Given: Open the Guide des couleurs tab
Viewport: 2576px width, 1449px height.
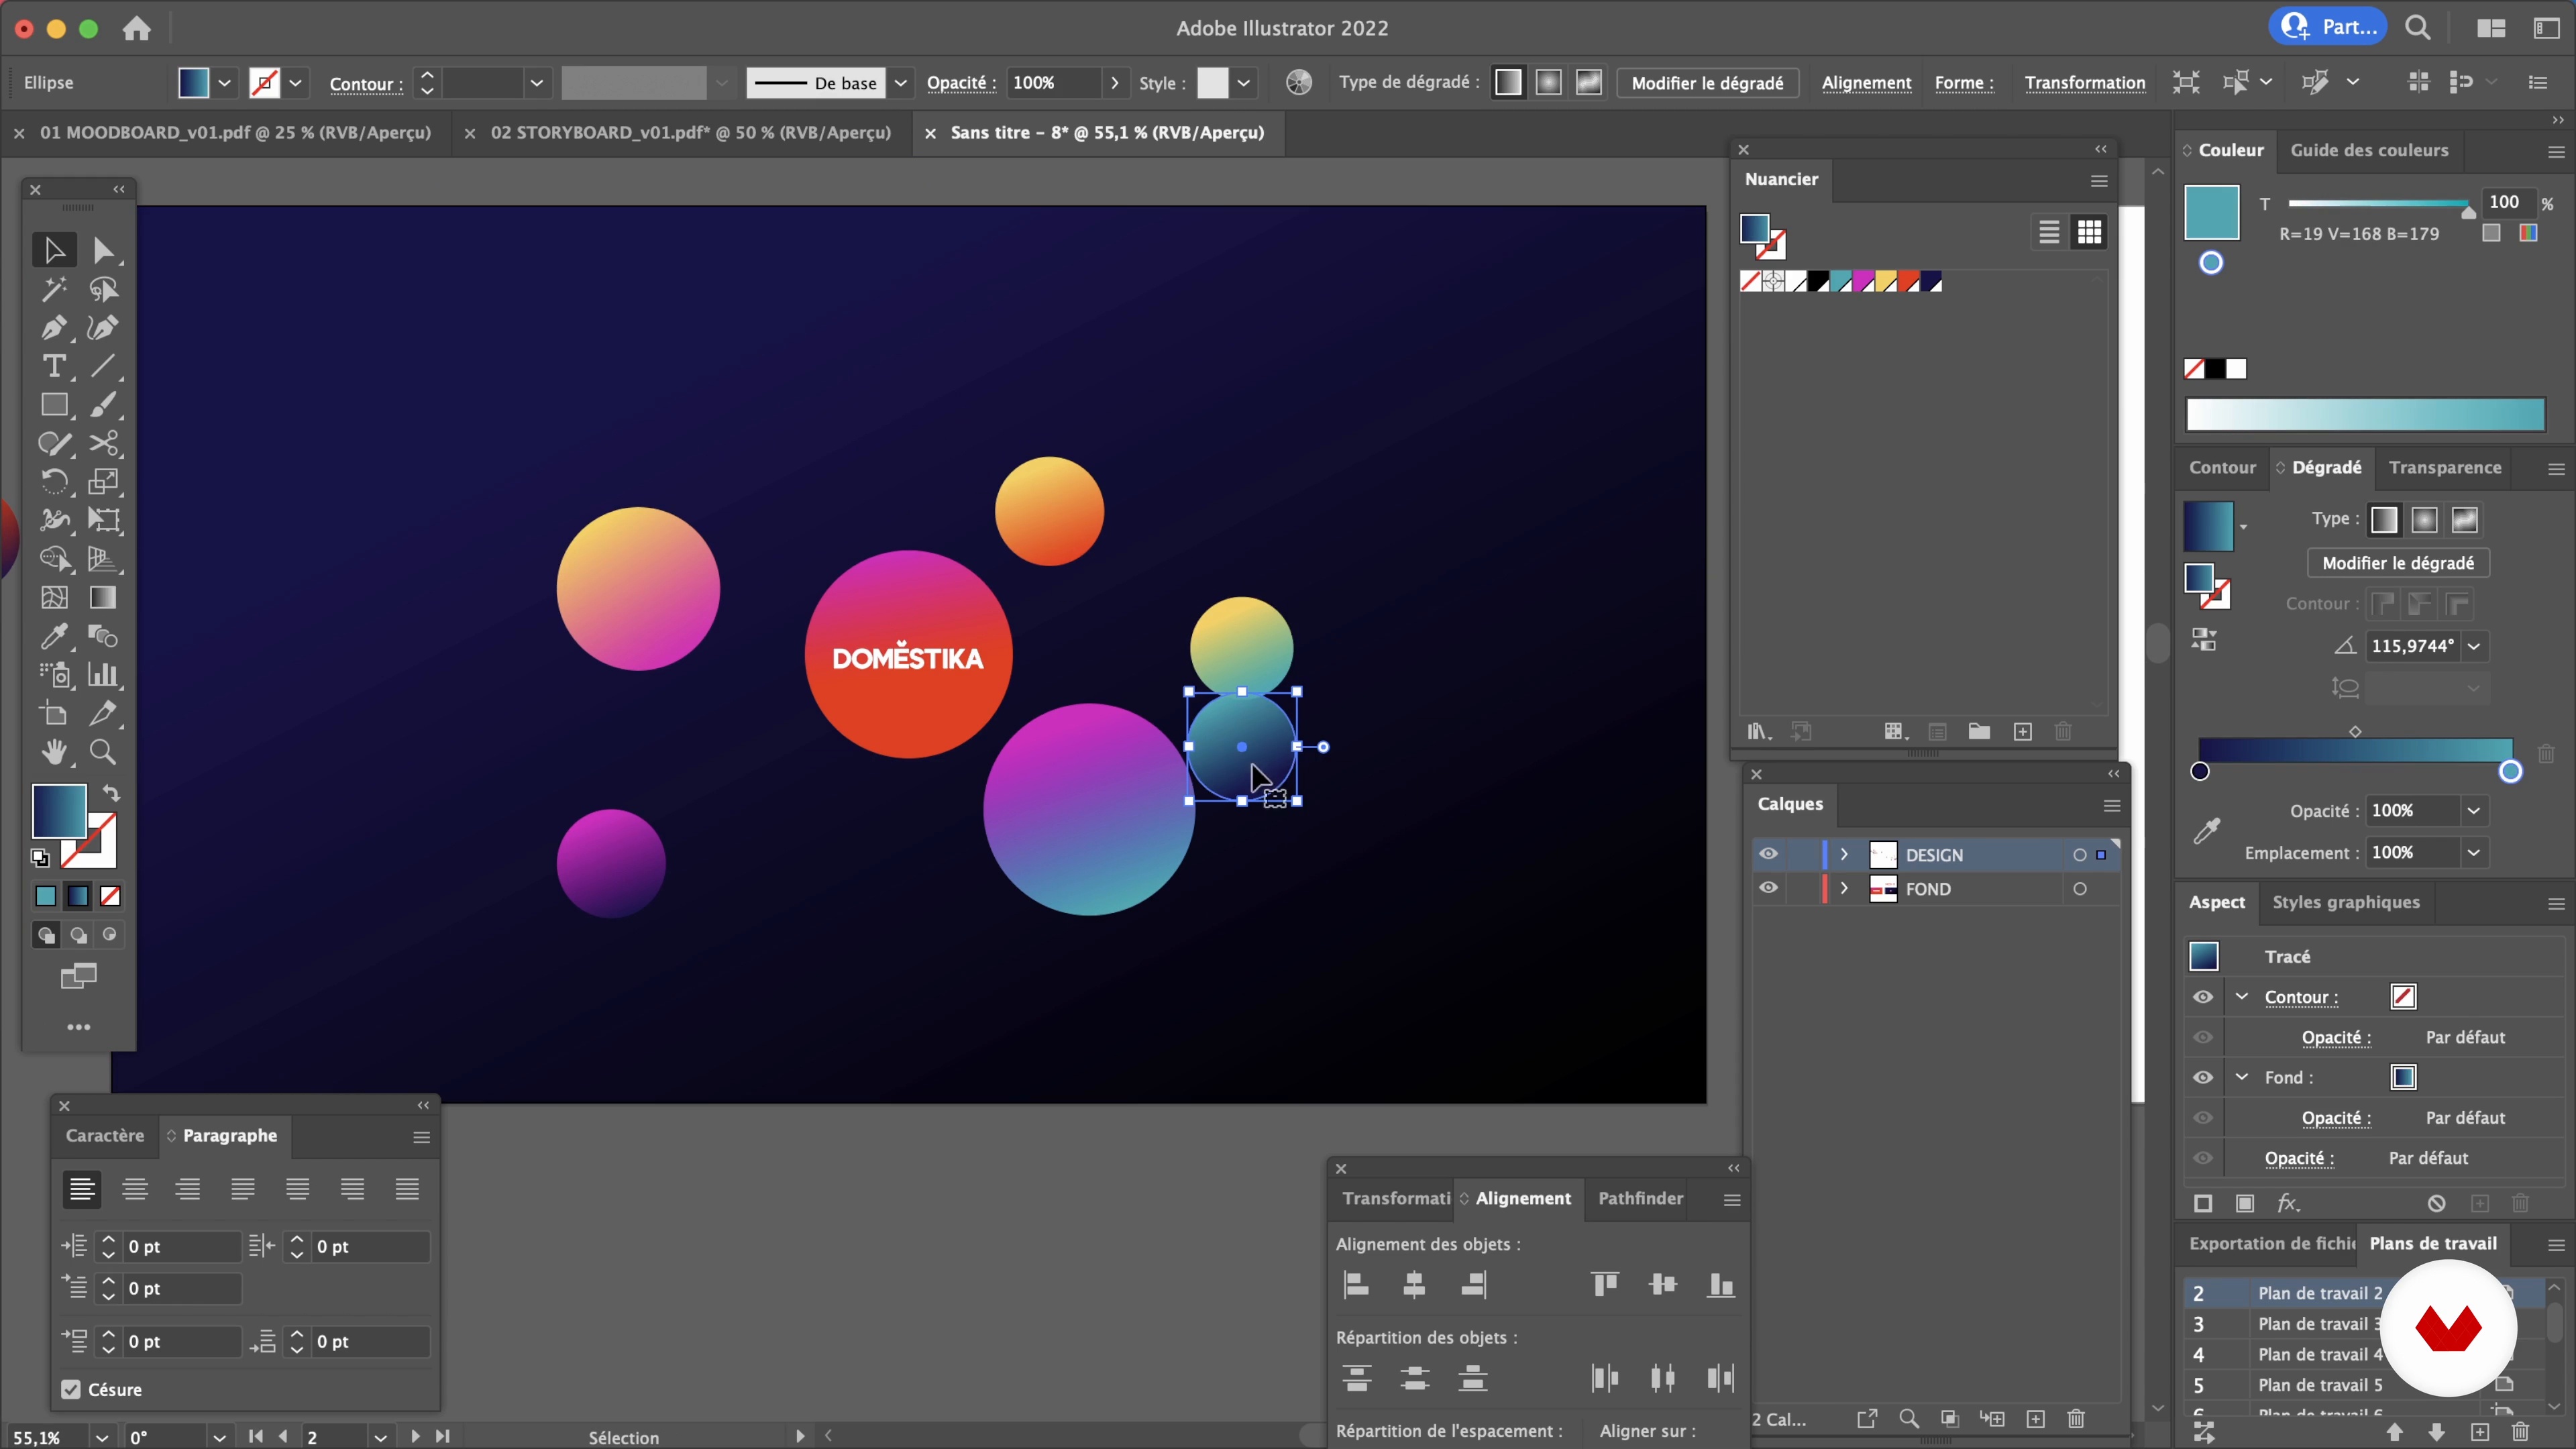Looking at the screenshot, I should [2369, 150].
